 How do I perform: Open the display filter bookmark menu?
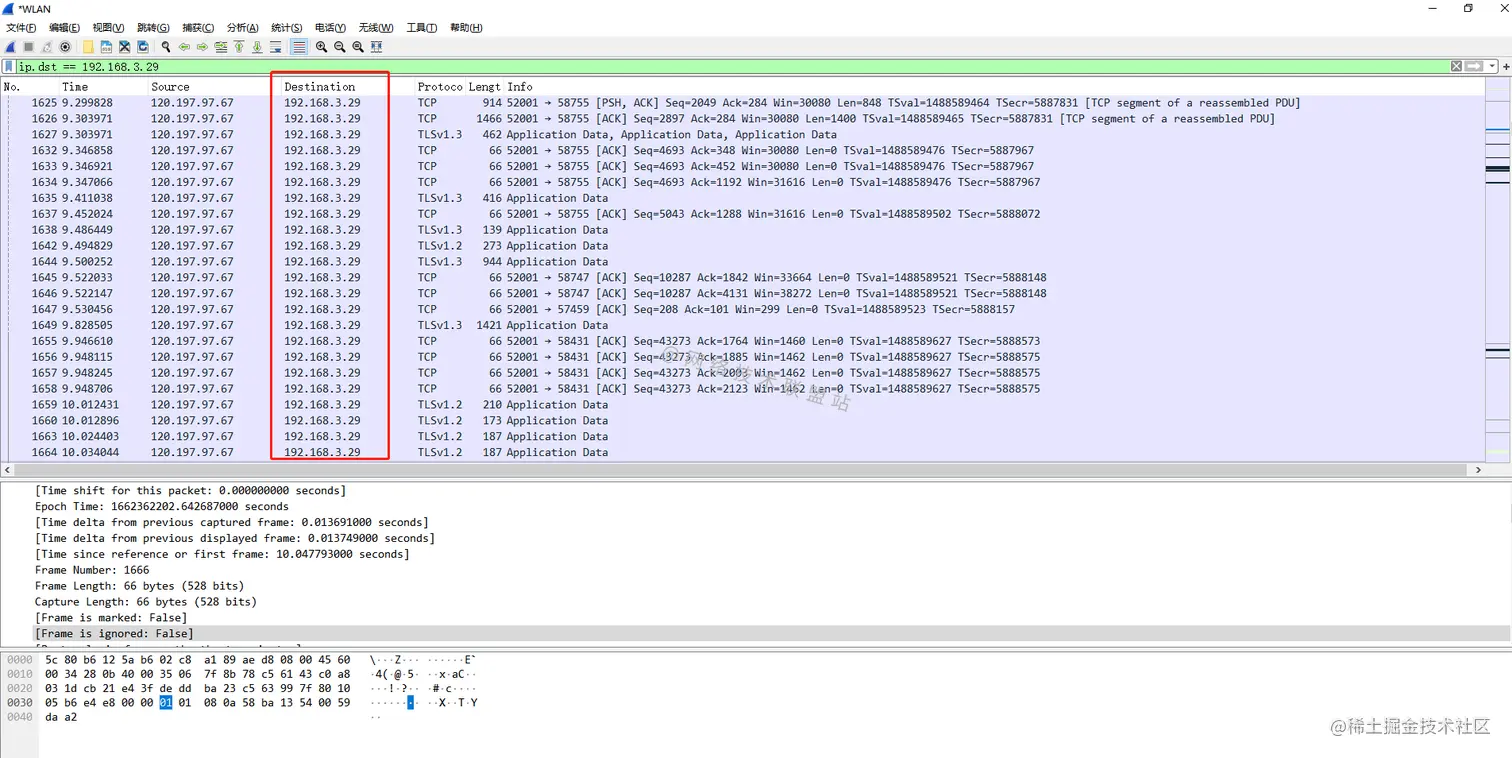(9, 66)
